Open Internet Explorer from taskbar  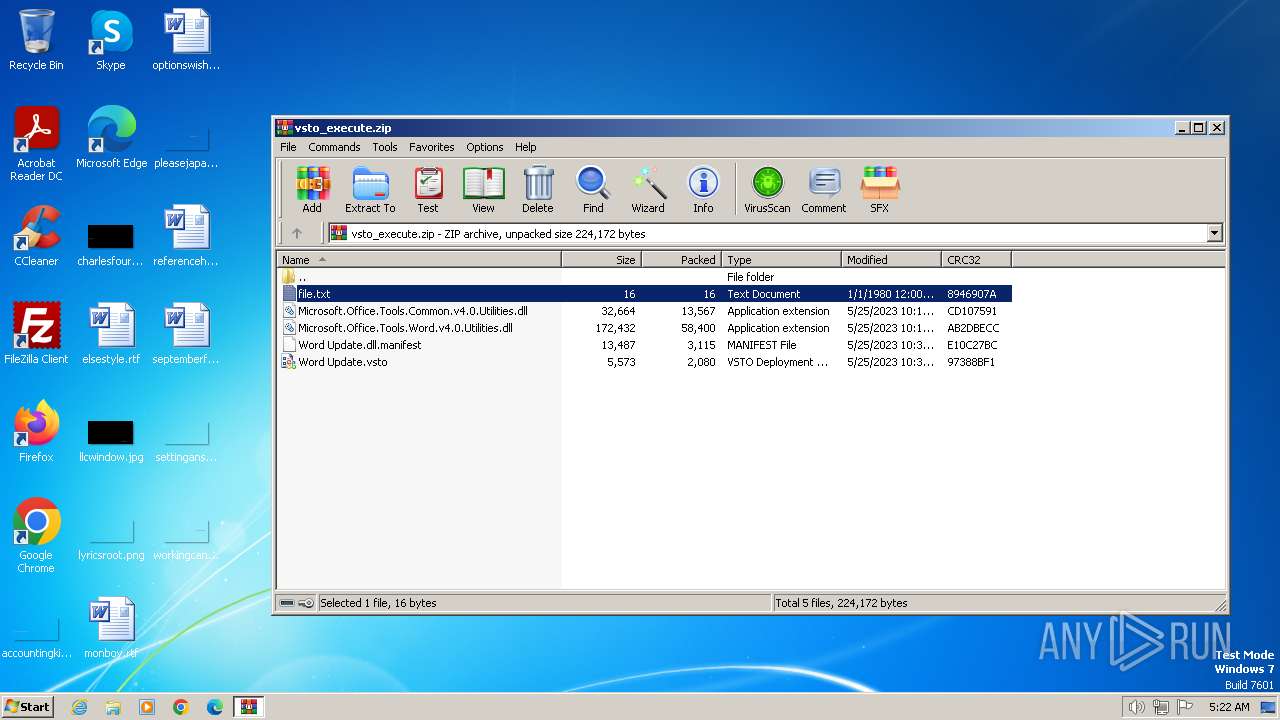(x=79, y=707)
